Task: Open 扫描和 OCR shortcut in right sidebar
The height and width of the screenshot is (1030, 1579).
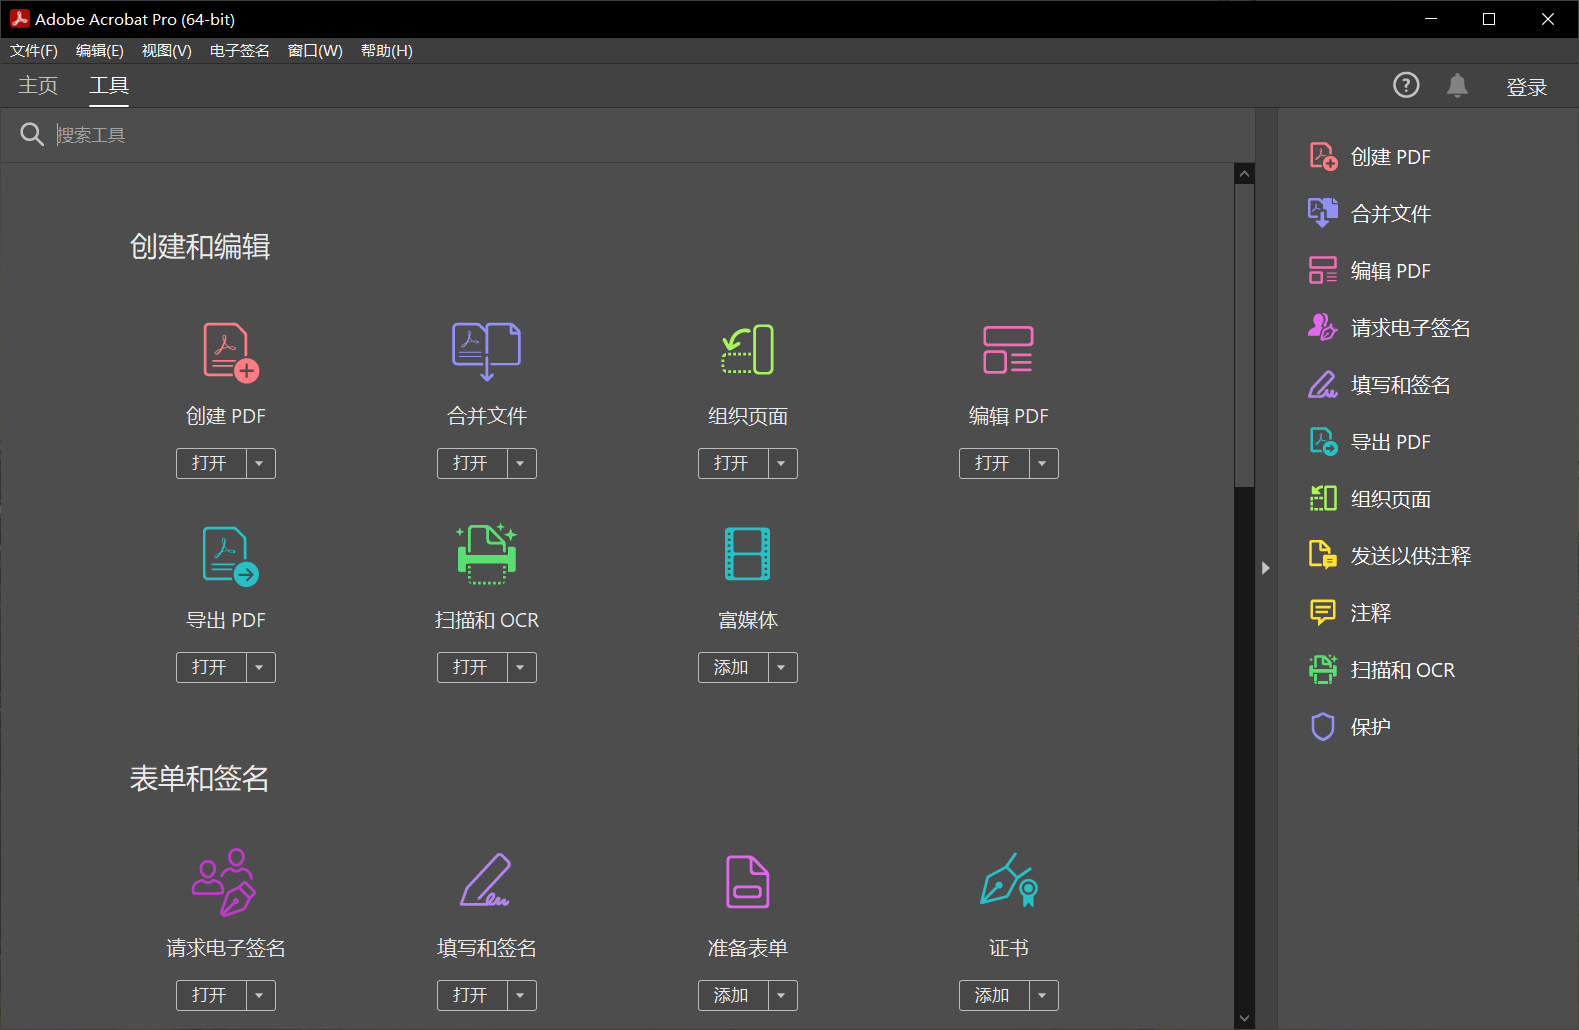Action: click(x=1383, y=670)
